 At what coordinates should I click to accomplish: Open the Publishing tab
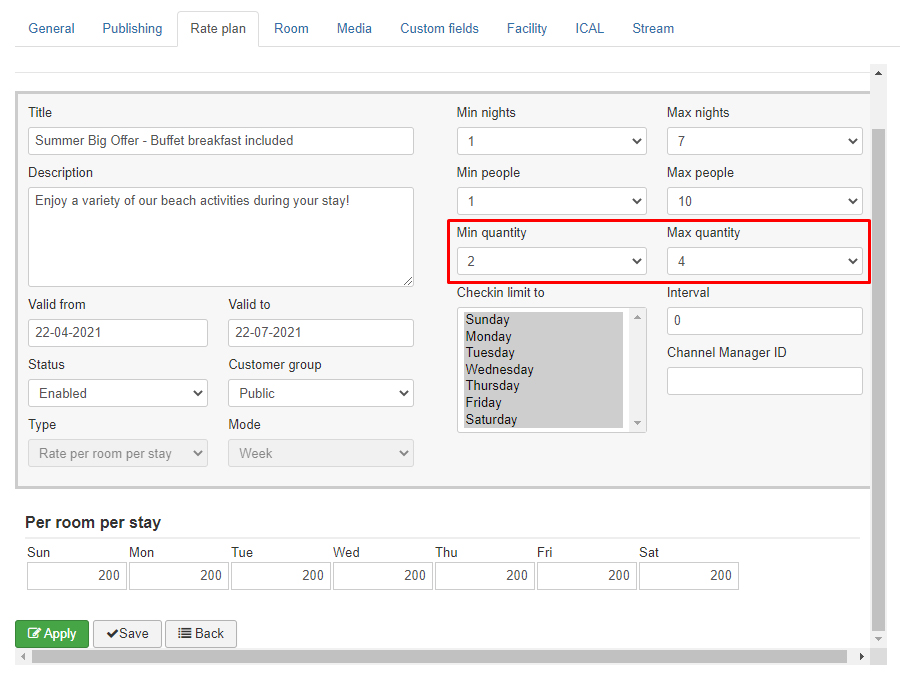[132, 28]
